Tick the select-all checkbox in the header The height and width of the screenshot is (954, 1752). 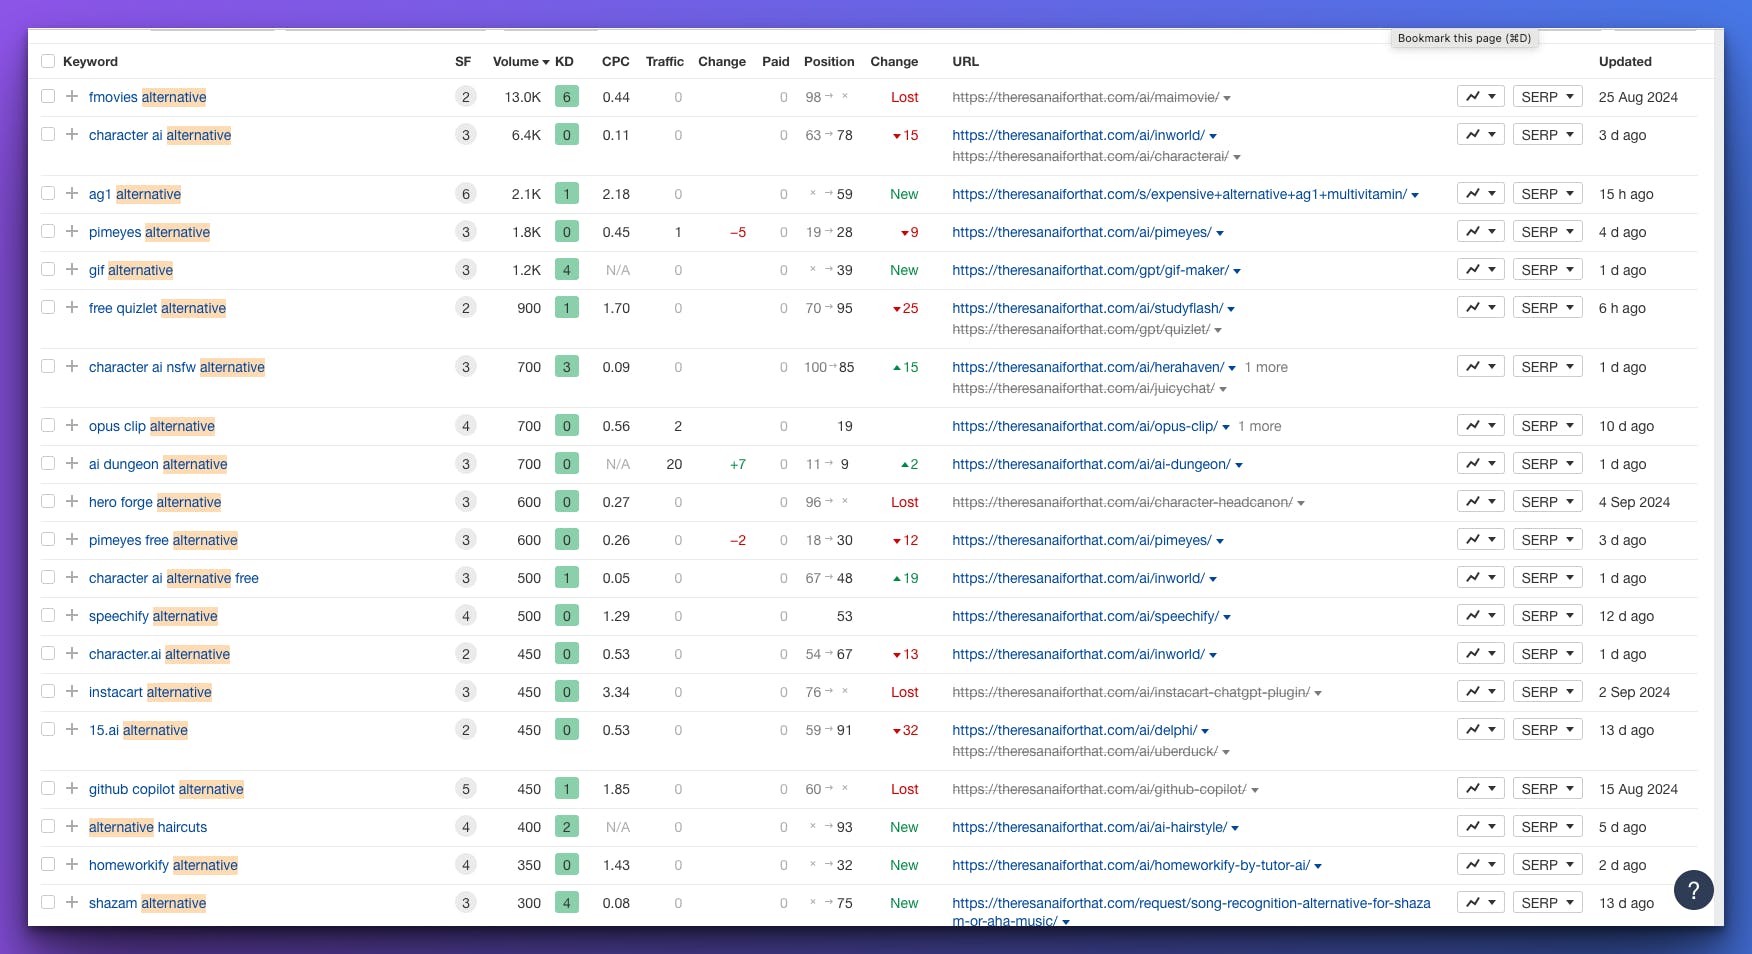(48, 61)
